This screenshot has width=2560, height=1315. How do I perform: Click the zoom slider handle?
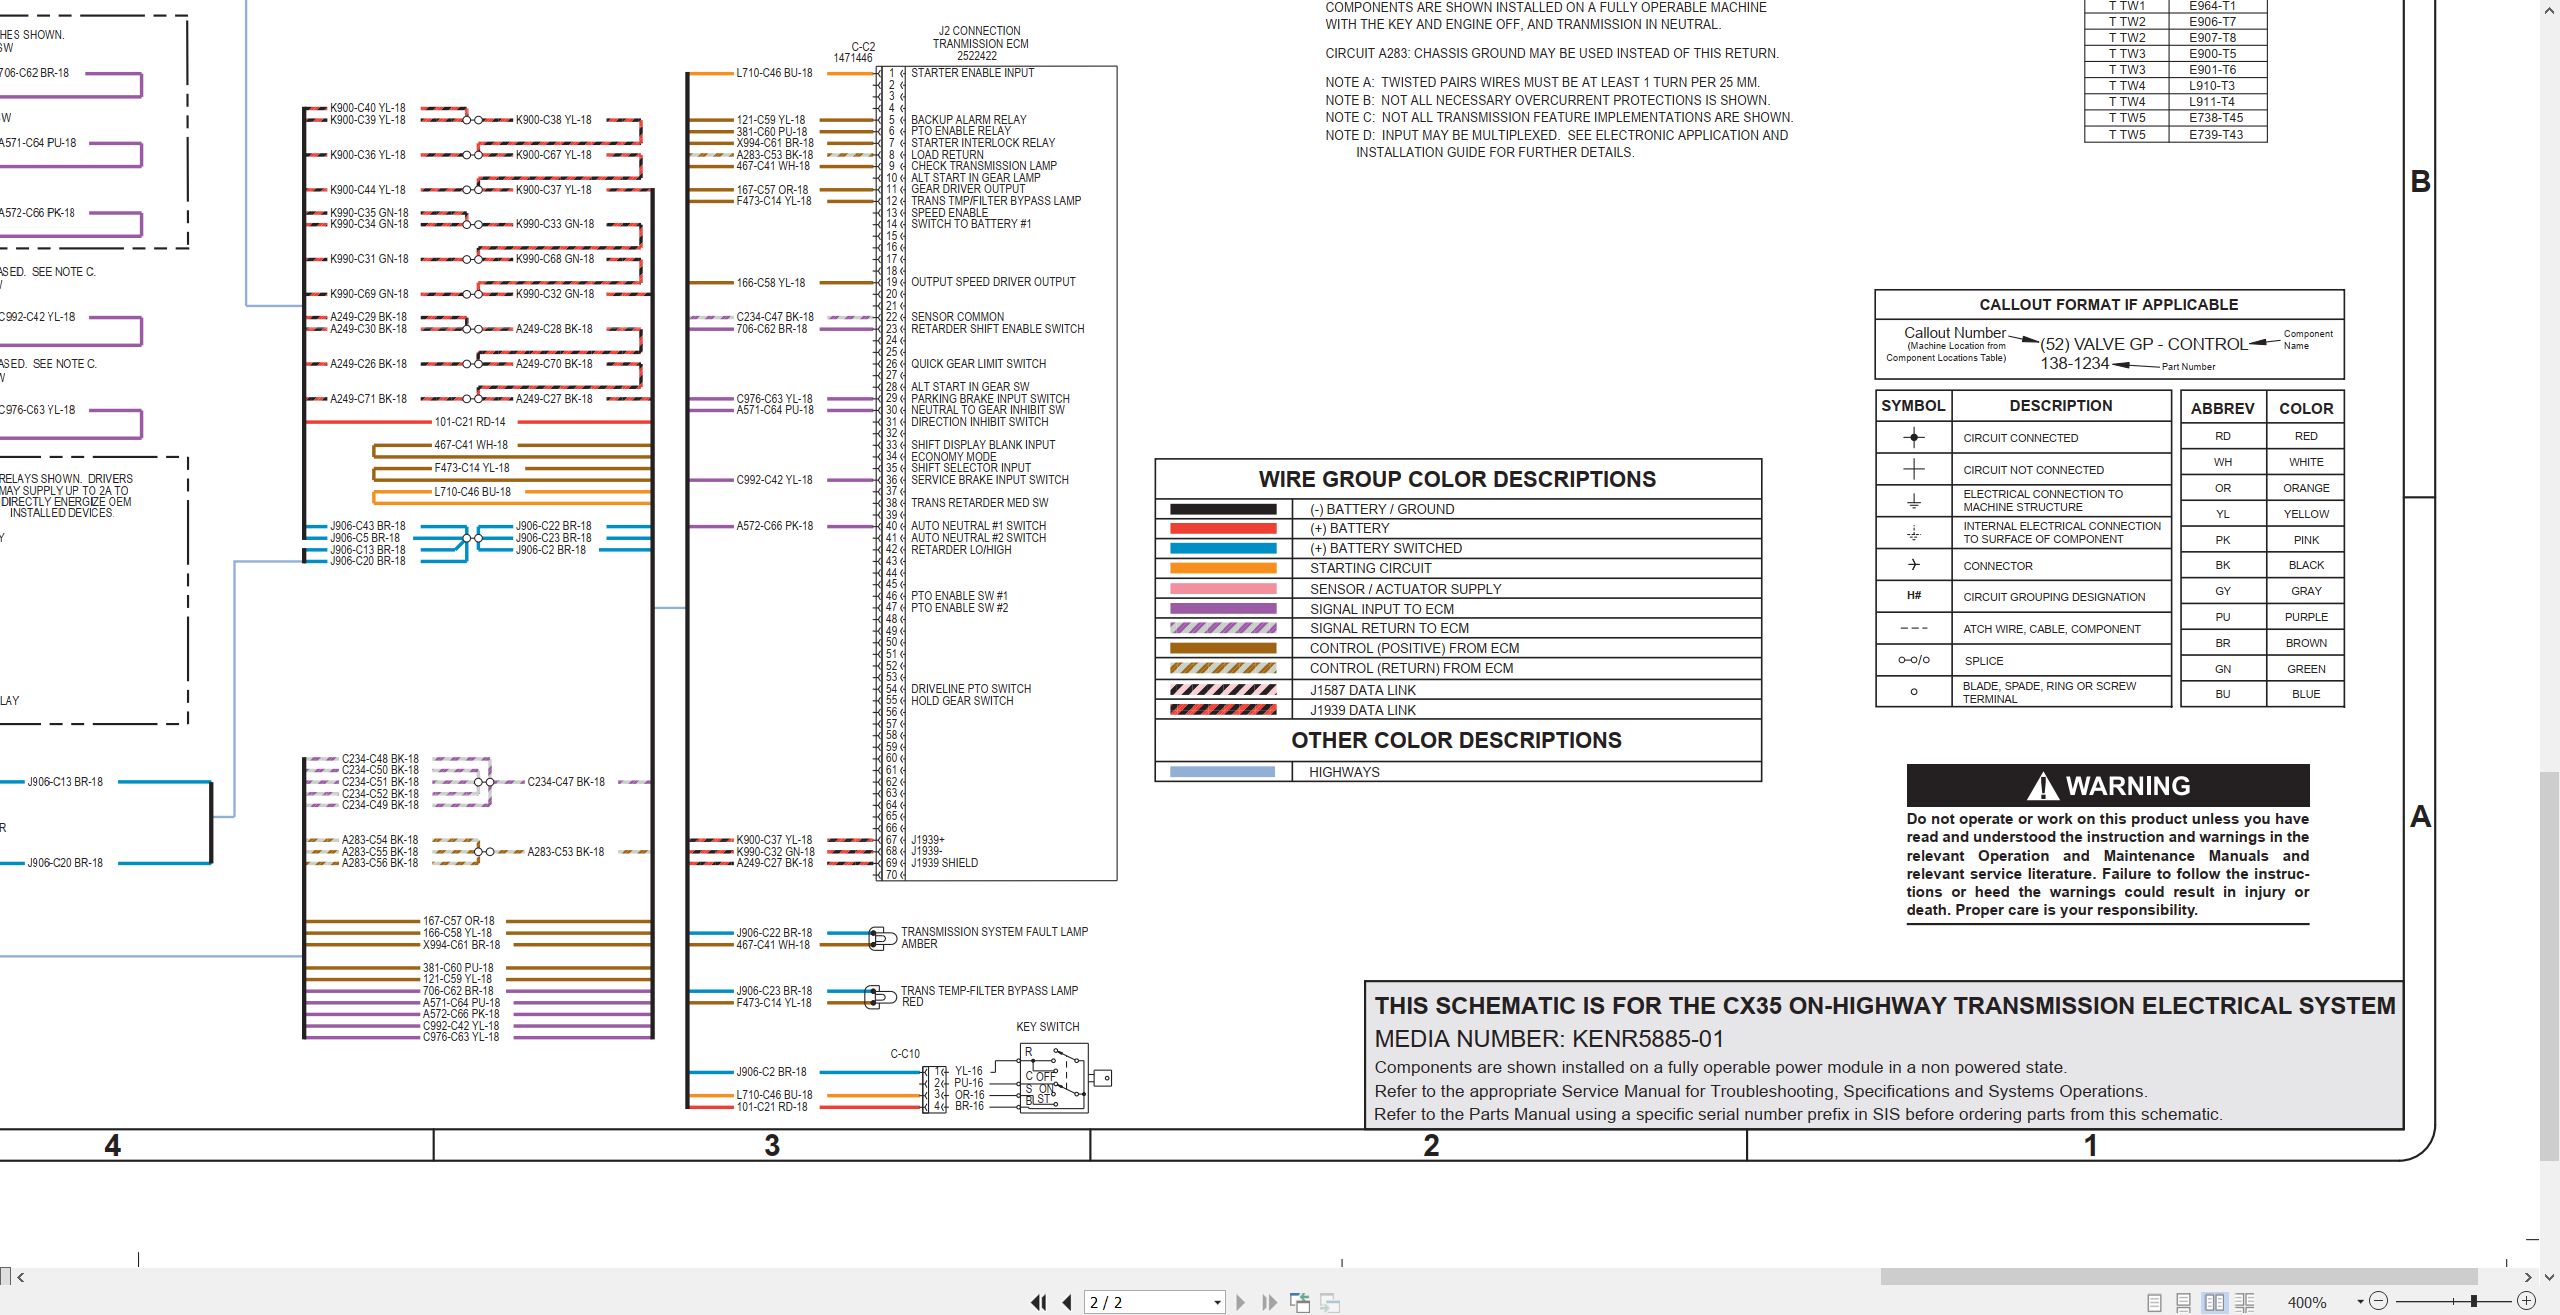point(2473,1301)
